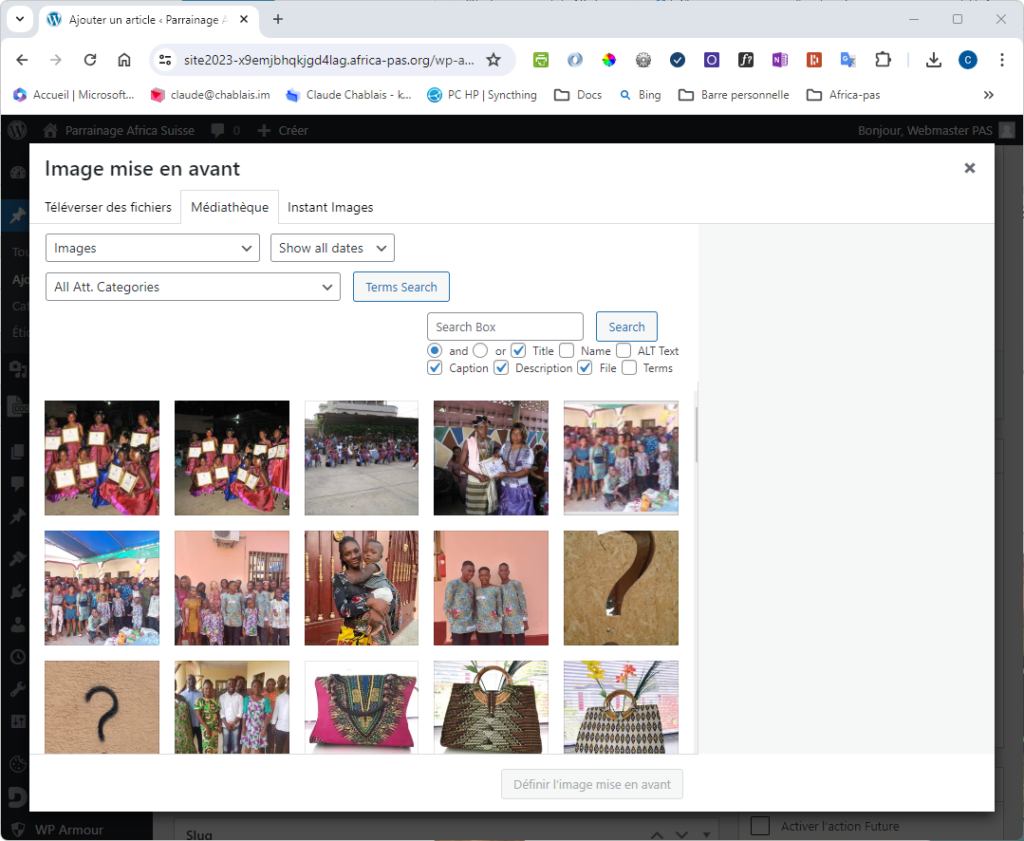Screen dimensions: 1024x841
Task: Open the Chrome three-dot menu
Action: click(x=1001, y=60)
